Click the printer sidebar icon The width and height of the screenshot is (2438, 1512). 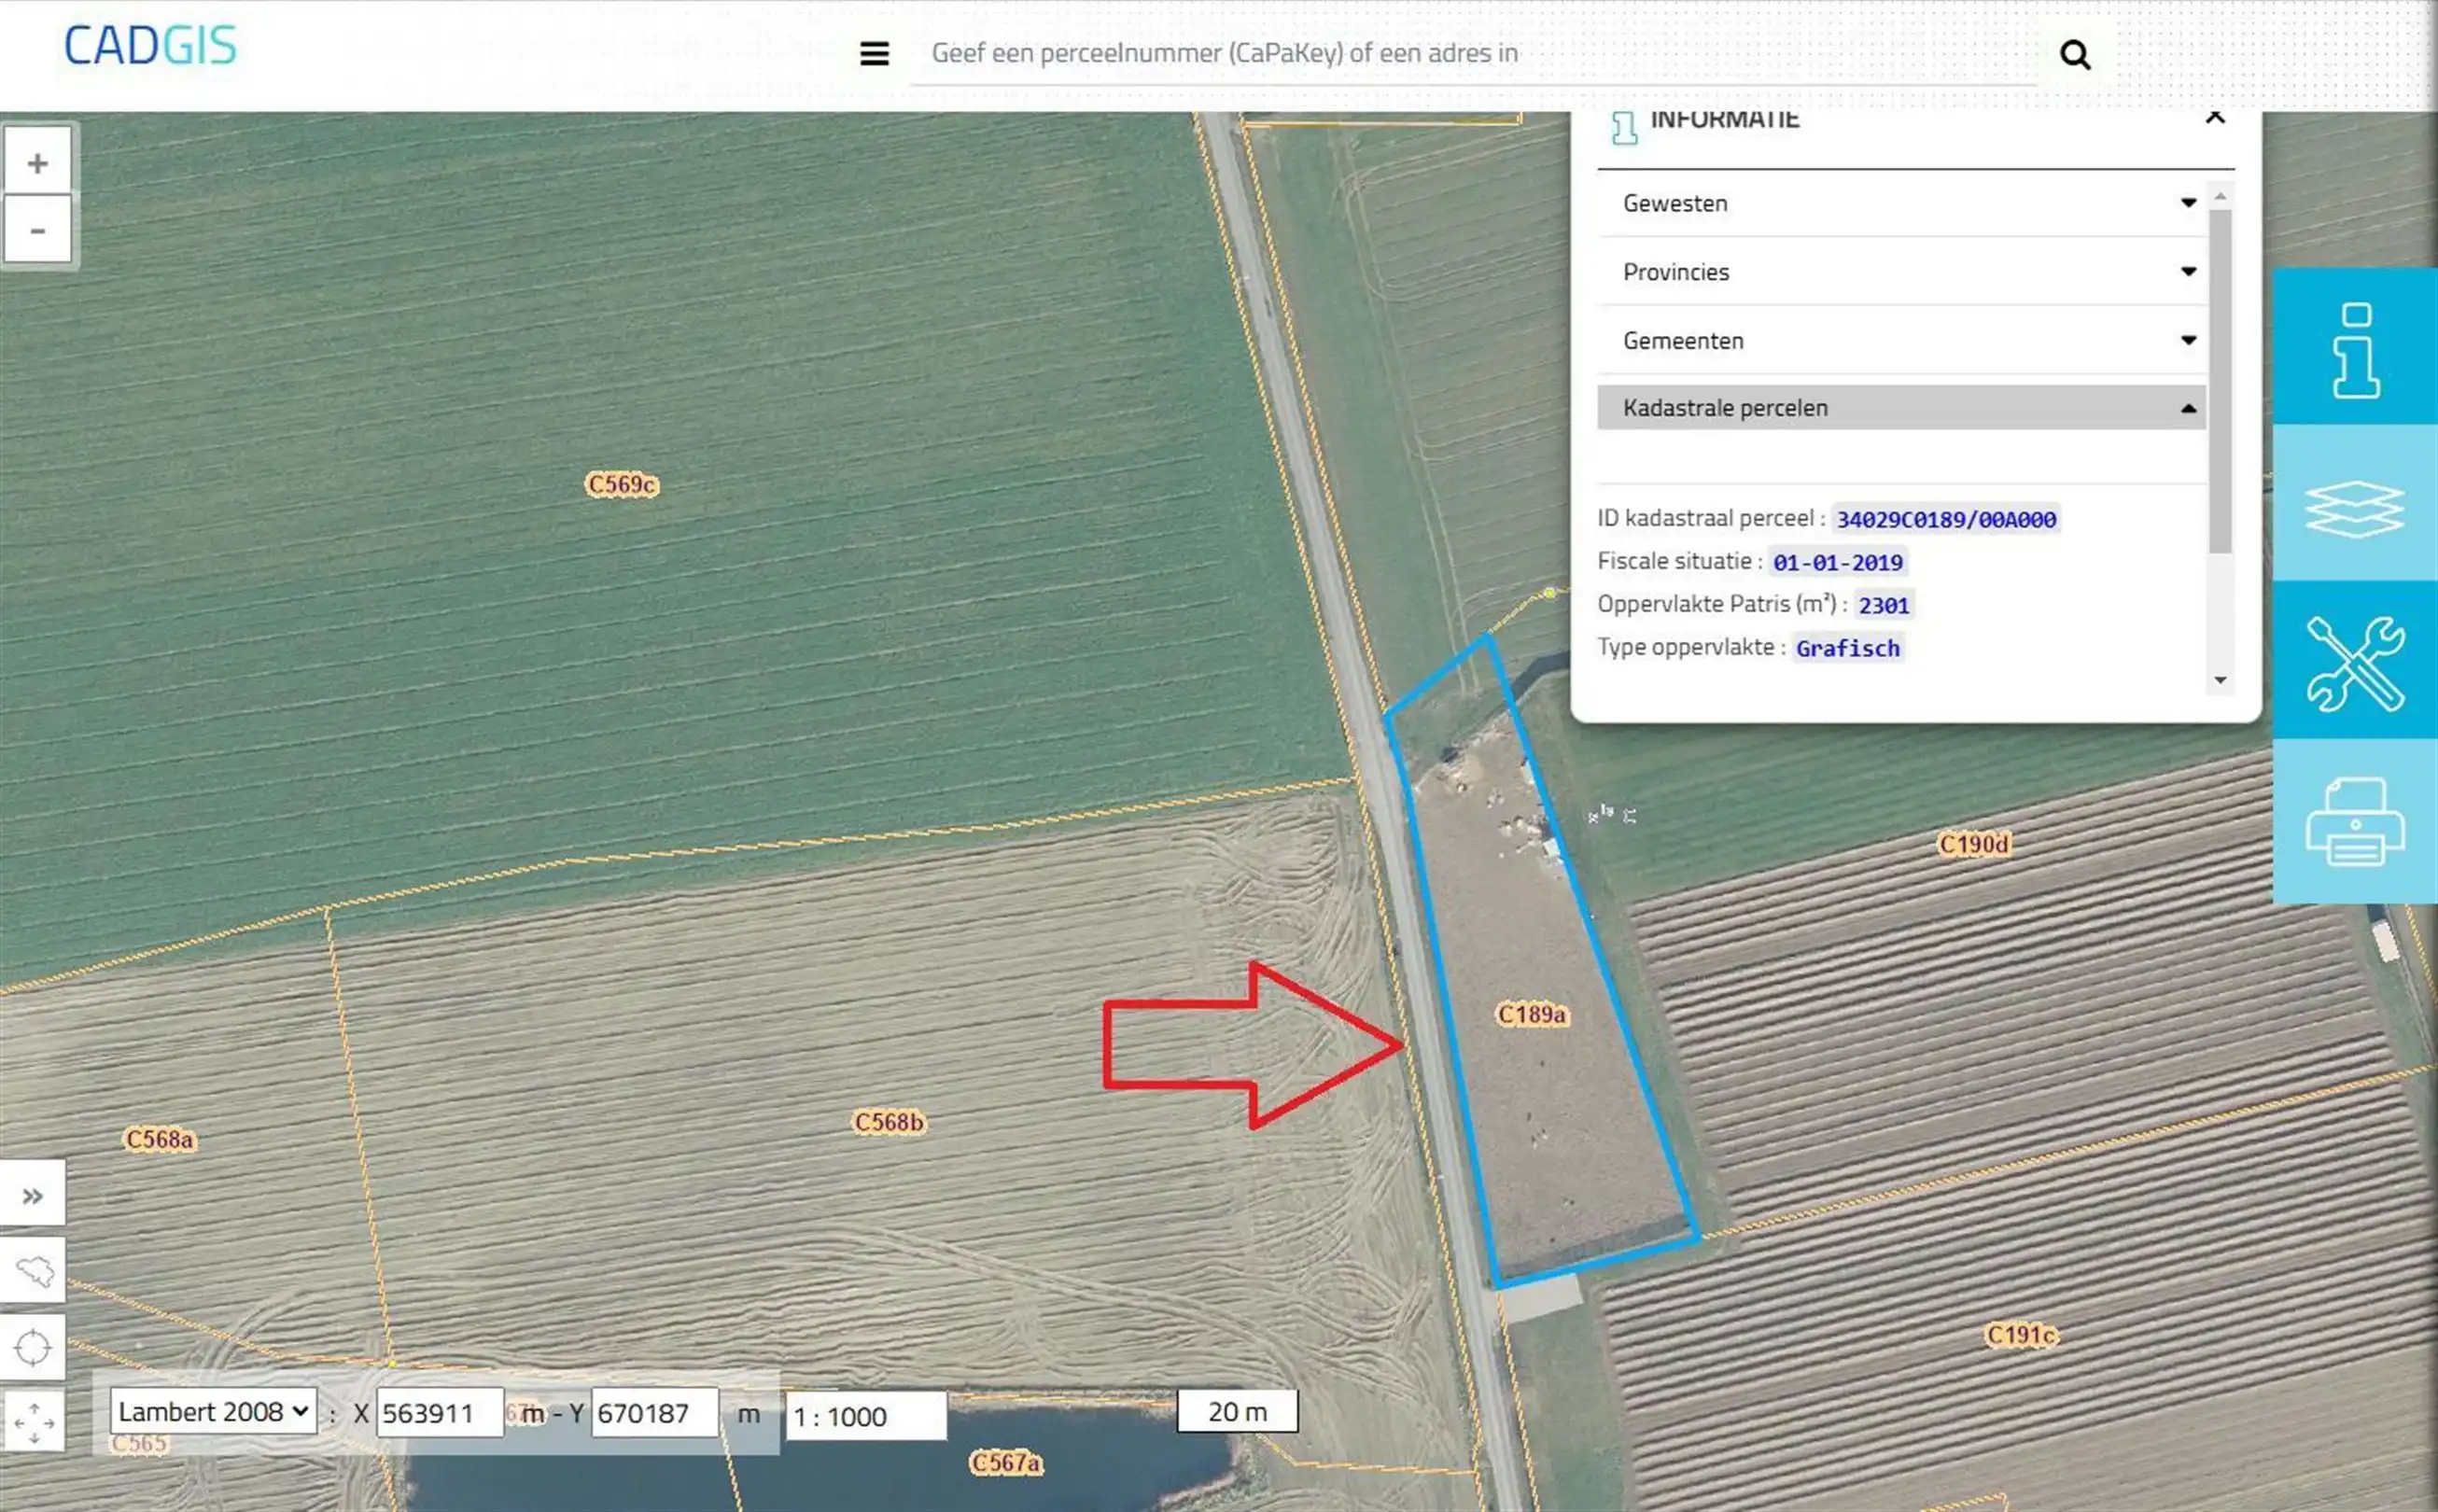2355,822
